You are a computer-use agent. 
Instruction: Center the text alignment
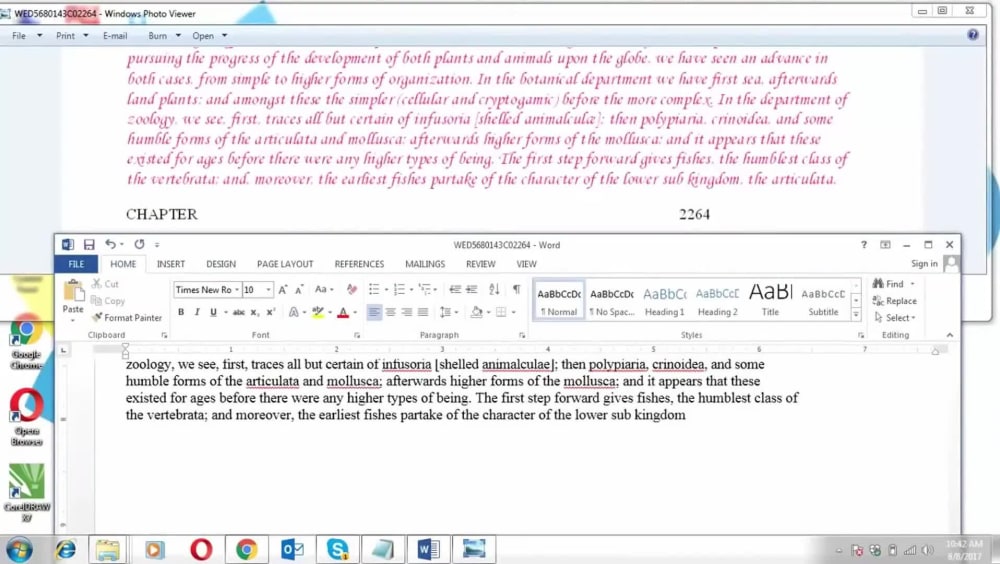(390, 312)
